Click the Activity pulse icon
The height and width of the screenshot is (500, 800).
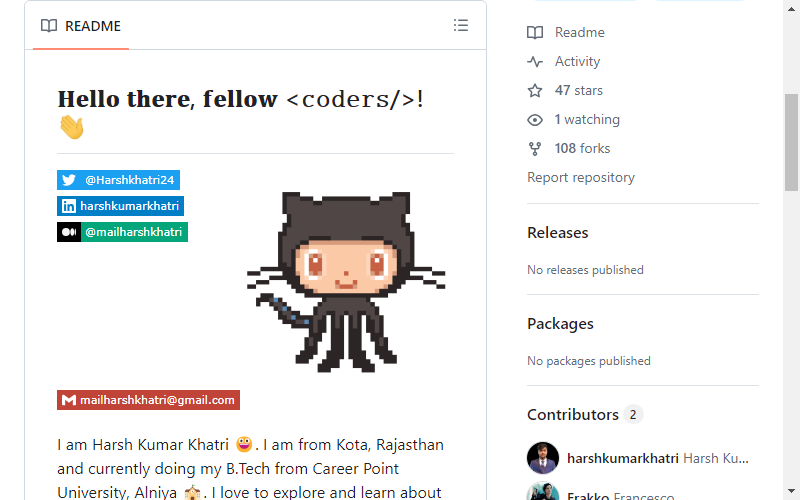[x=535, y=62]
